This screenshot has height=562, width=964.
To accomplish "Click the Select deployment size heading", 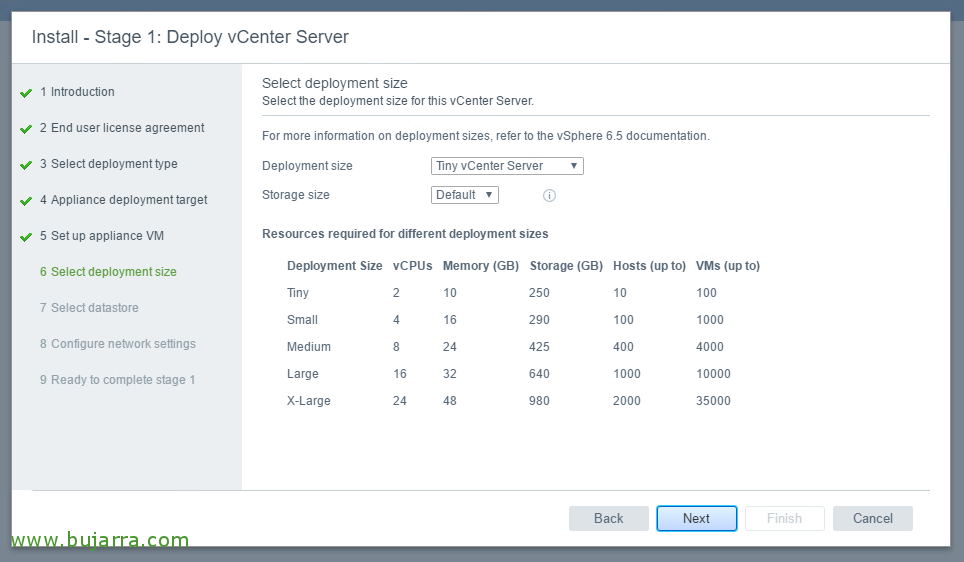I will [334, 83].
